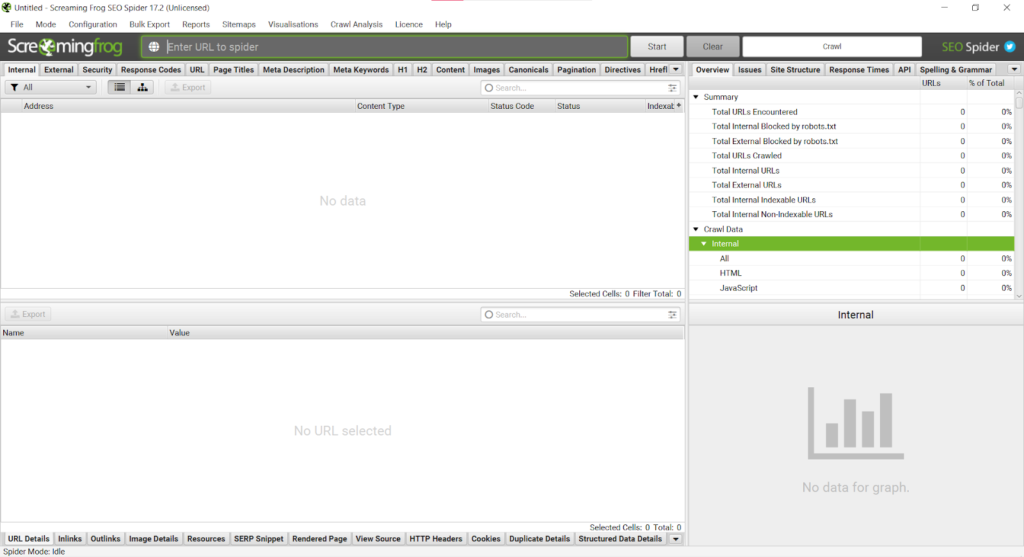
Task: Open the Cookies bottom tab
Action: (486, 539)
